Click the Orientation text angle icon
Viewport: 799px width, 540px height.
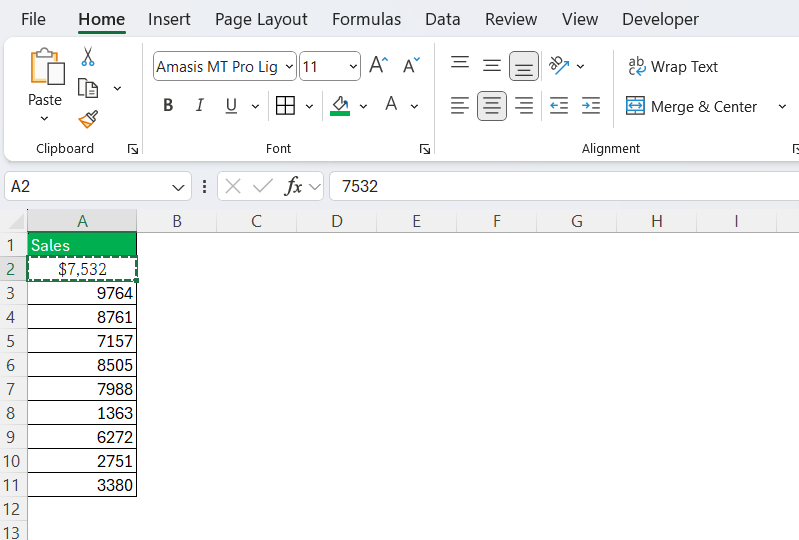(558, 66)
